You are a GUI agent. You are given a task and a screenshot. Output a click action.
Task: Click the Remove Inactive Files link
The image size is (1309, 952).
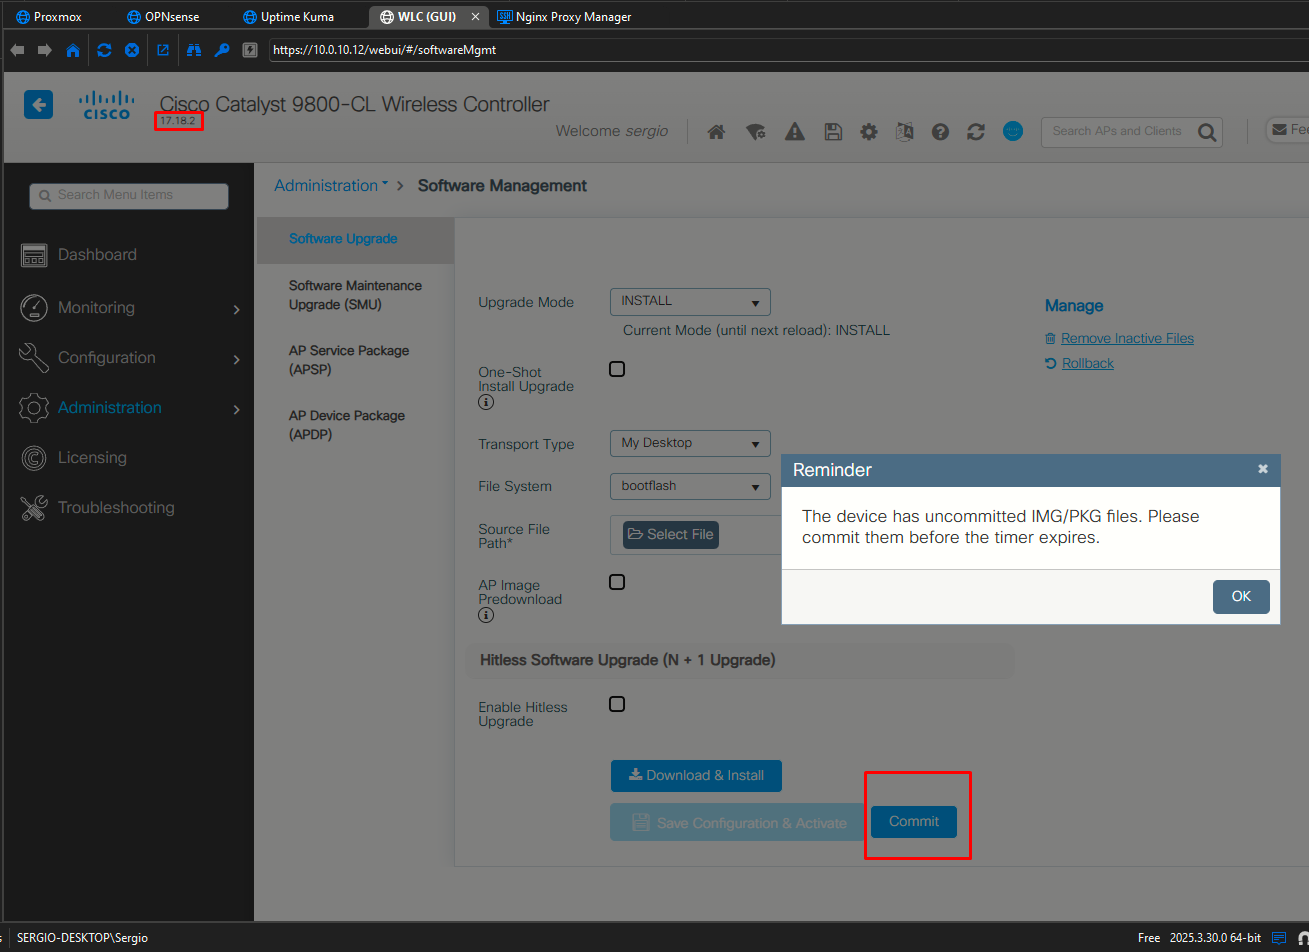point(1127,339)
